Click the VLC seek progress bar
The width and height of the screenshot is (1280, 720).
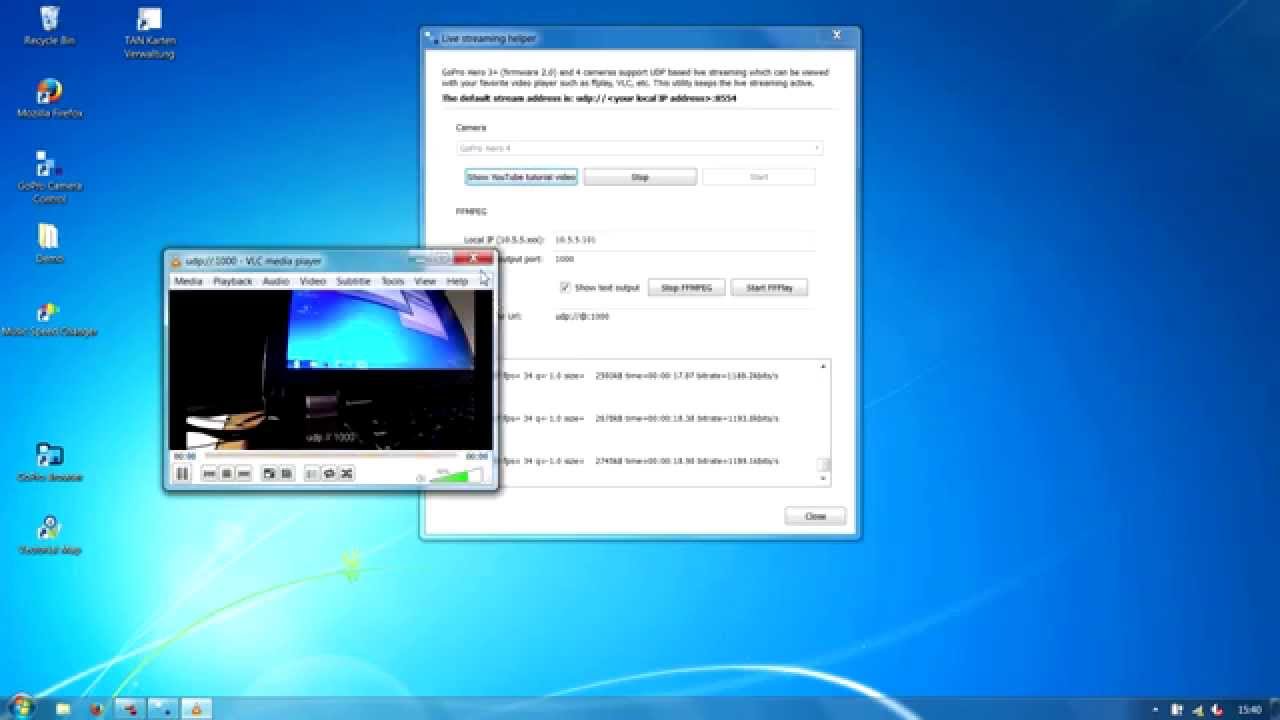point(330,456)
